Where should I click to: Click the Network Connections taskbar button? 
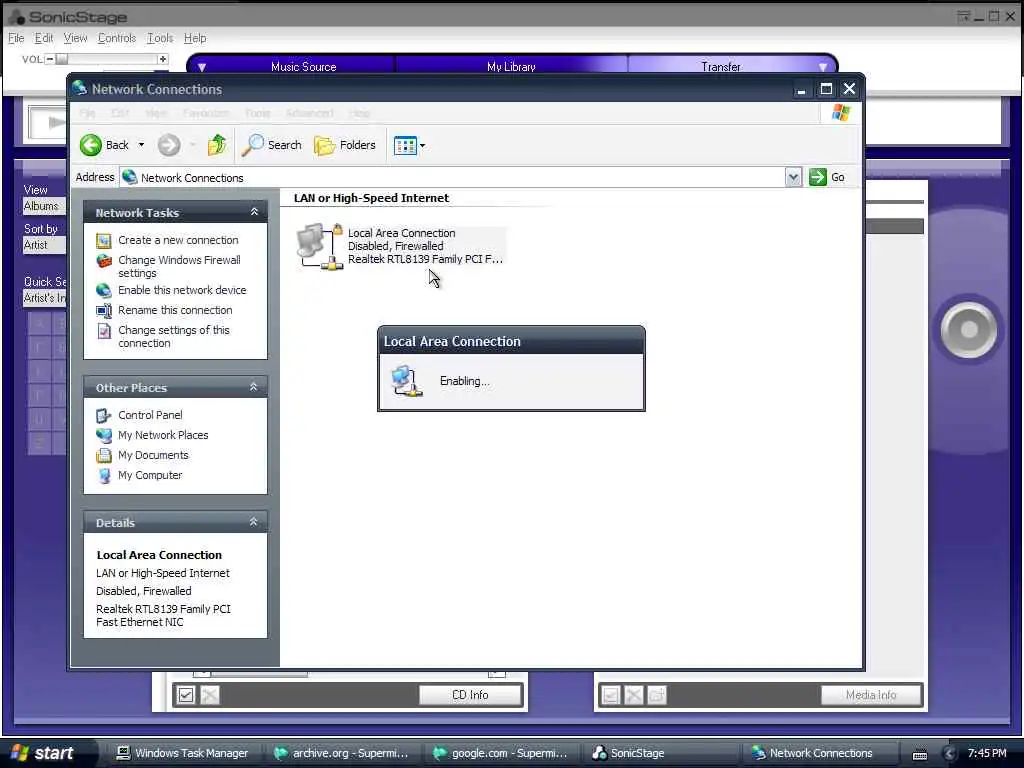(x=820, y=753)
